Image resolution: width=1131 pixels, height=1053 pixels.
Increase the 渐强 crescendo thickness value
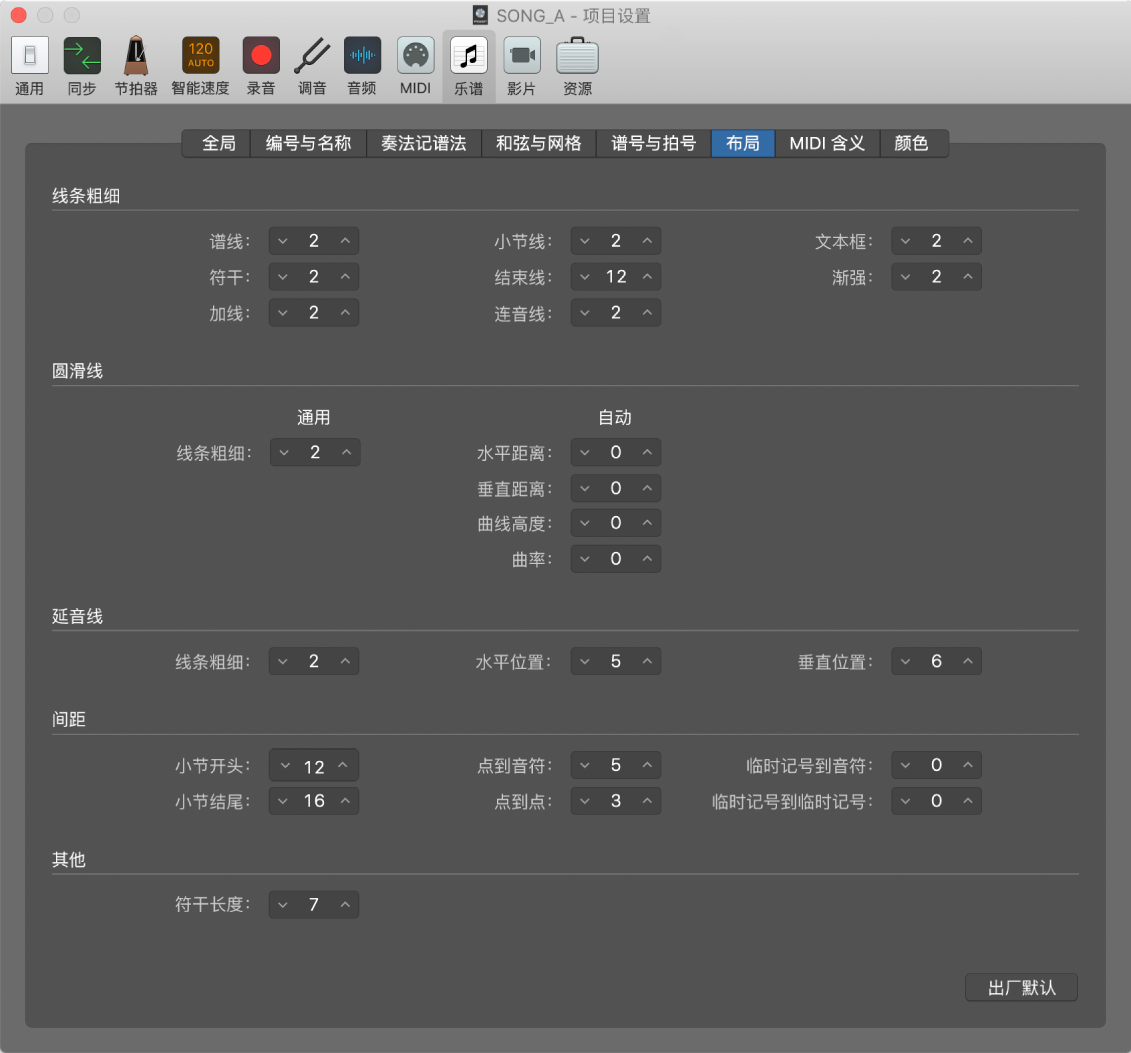point(968,277)
